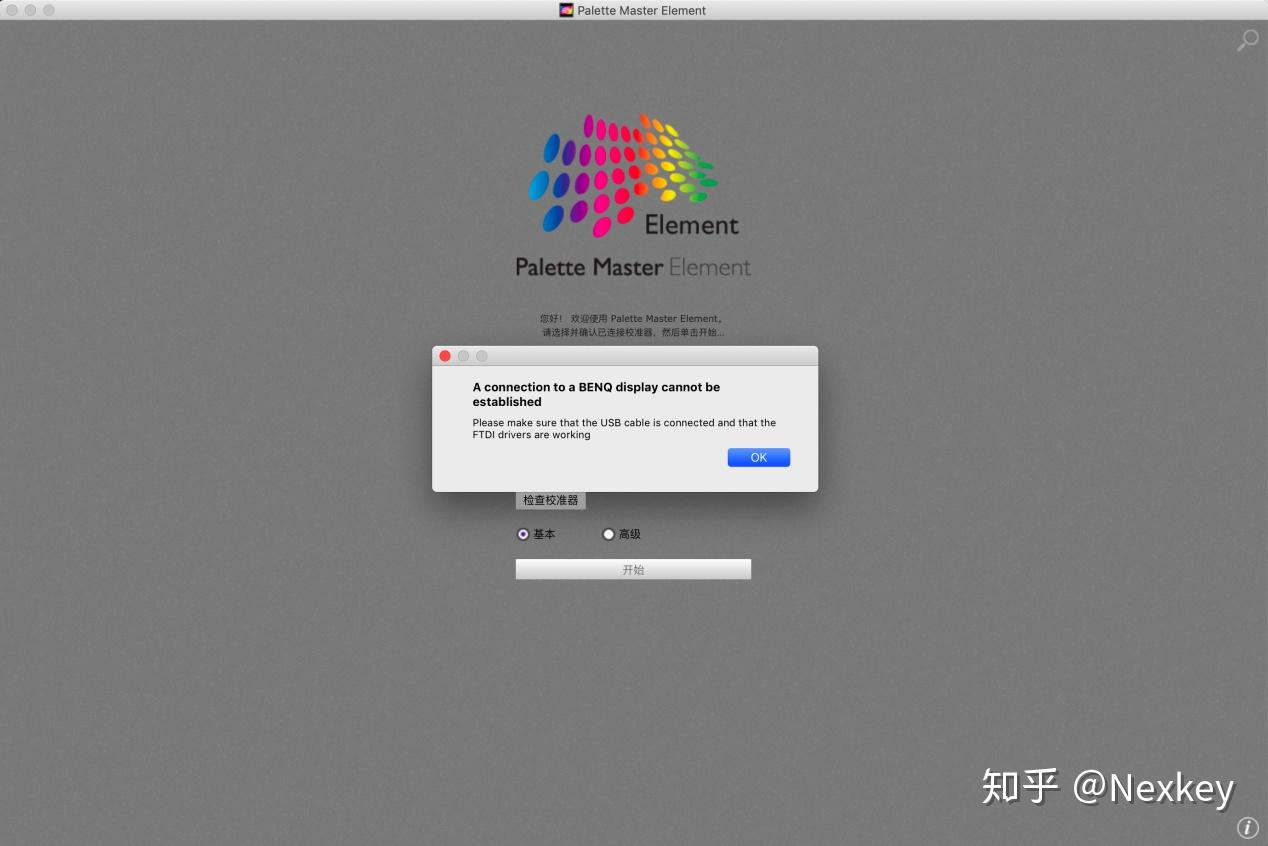Click the "FTDI drivers are working" message text
The width and height of the screenshot is (1268, 846).
(531, 435)
